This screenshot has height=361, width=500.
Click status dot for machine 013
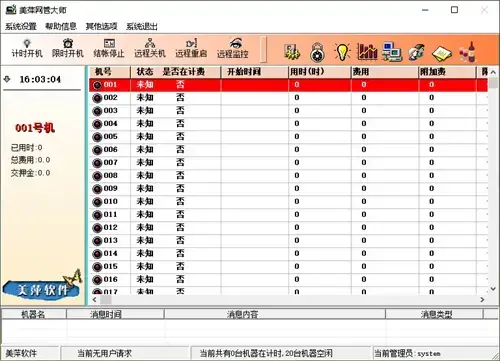97,241
